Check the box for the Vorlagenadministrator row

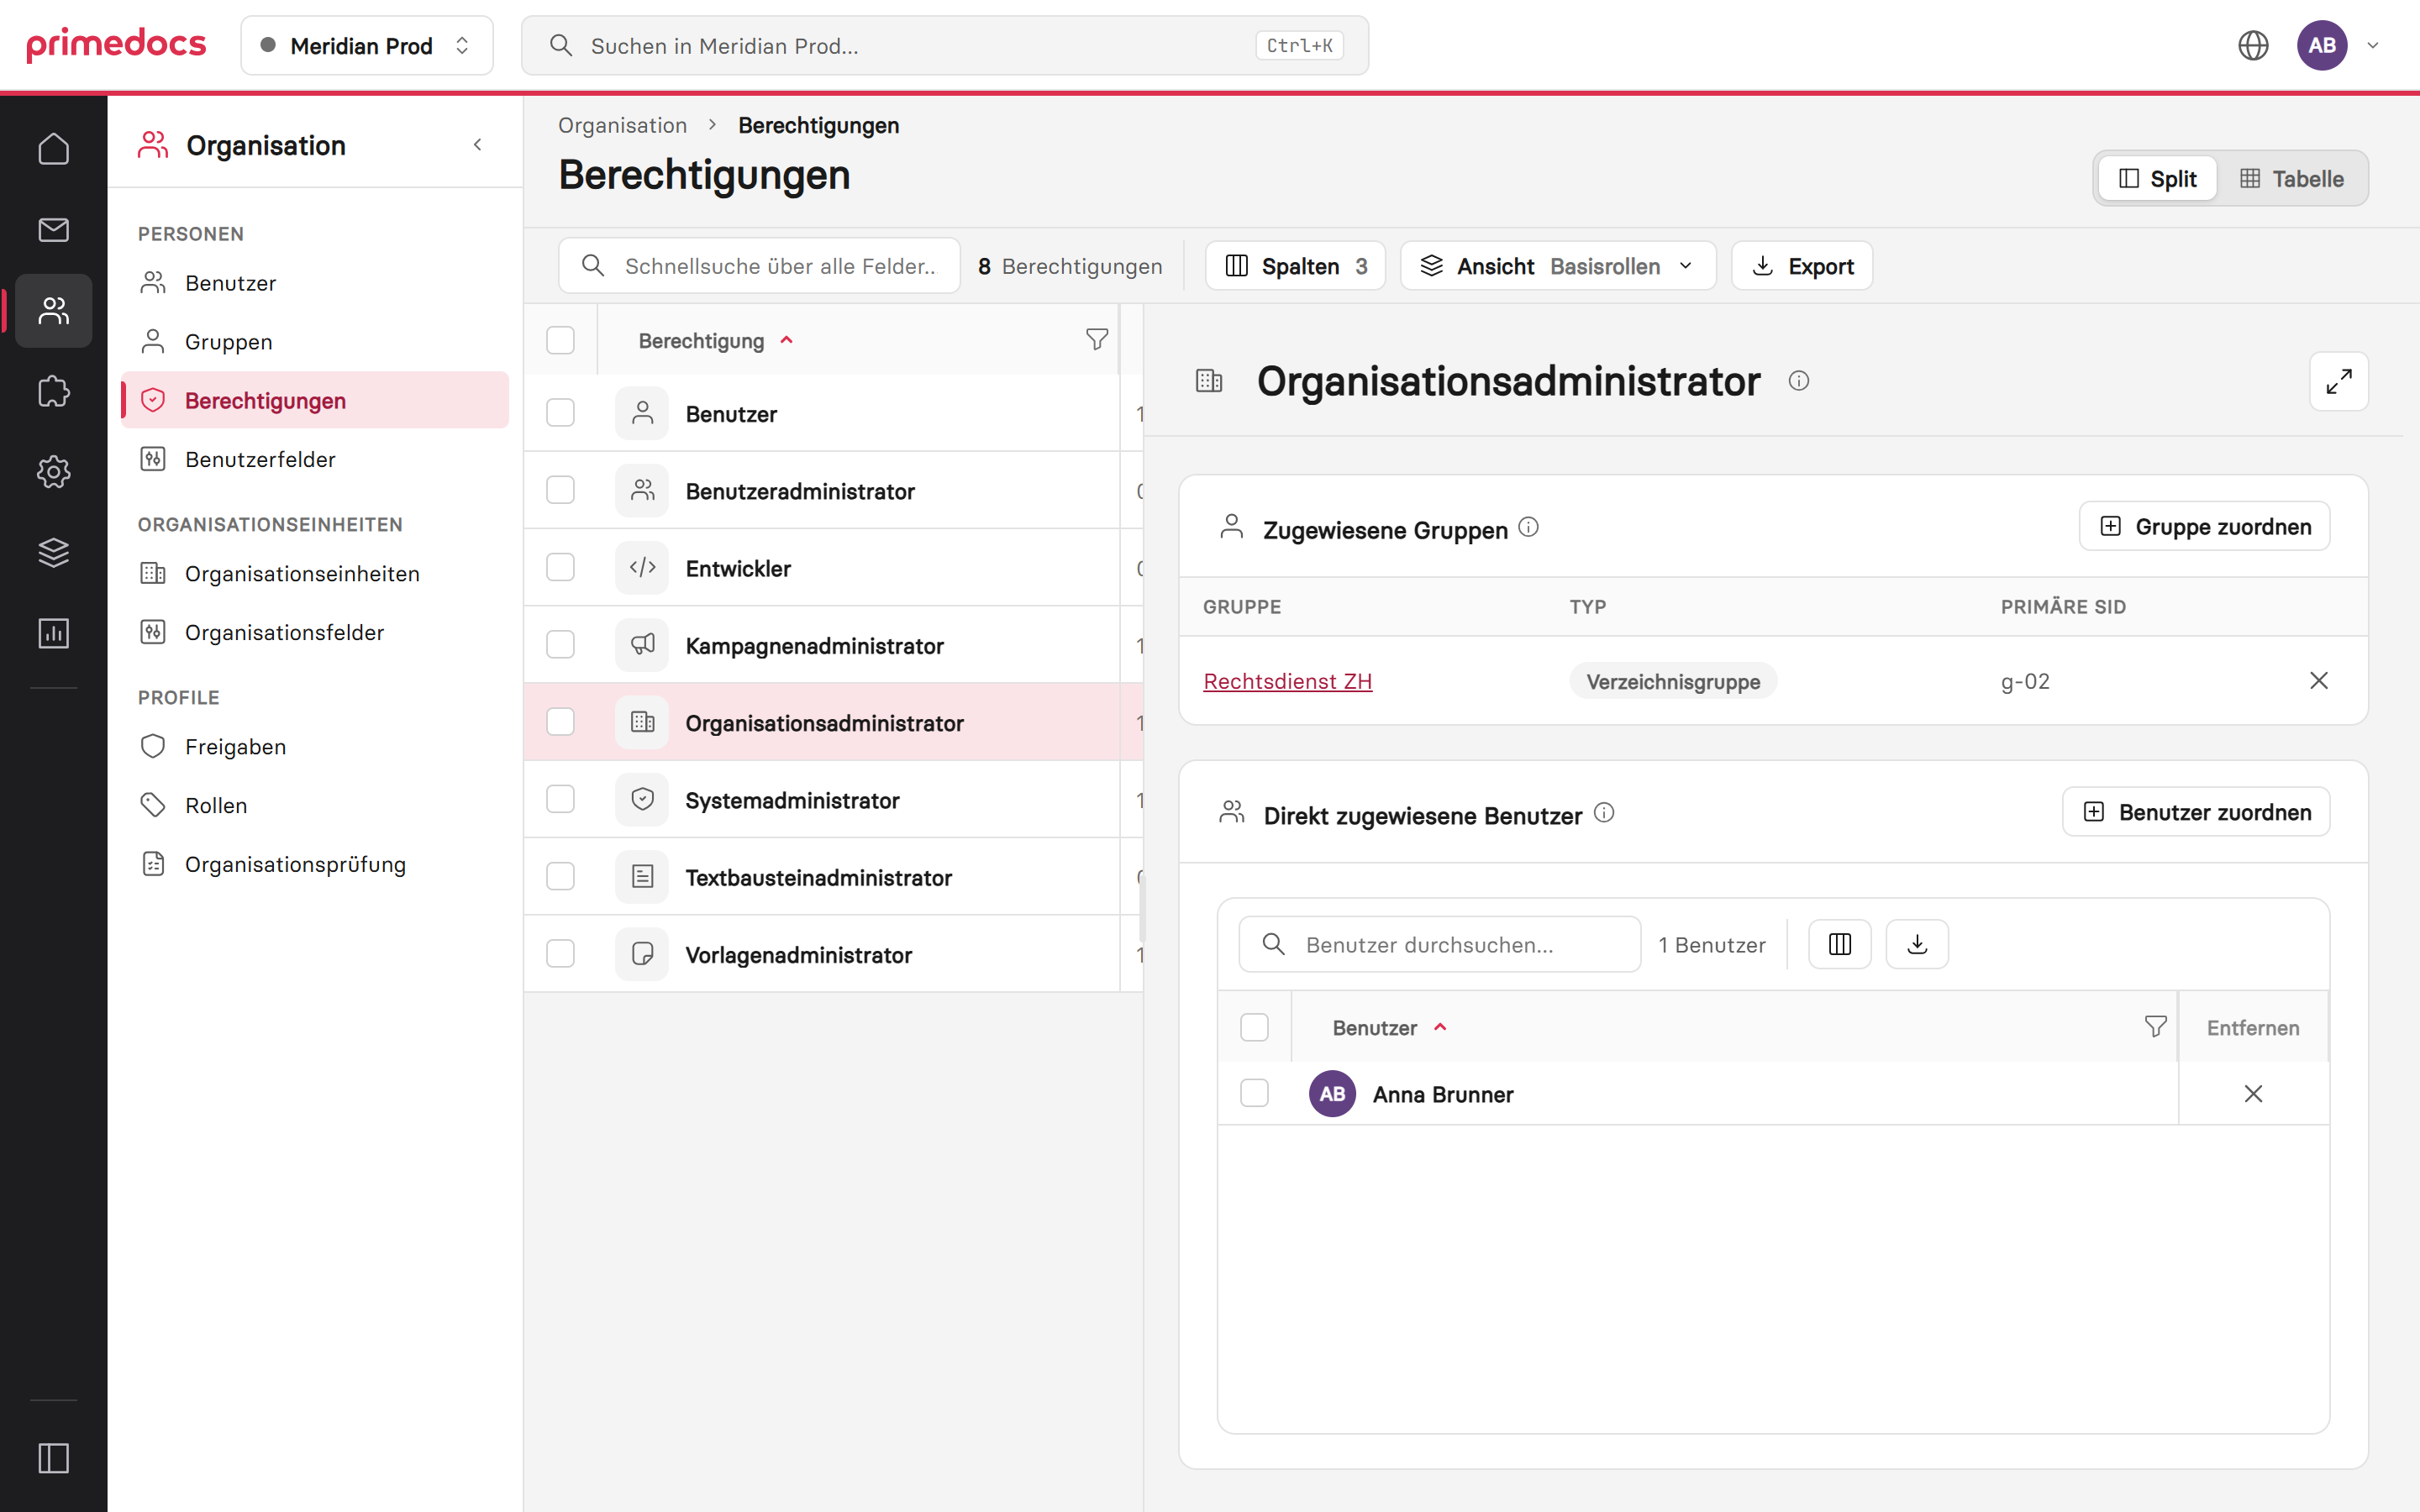[560, 954]
